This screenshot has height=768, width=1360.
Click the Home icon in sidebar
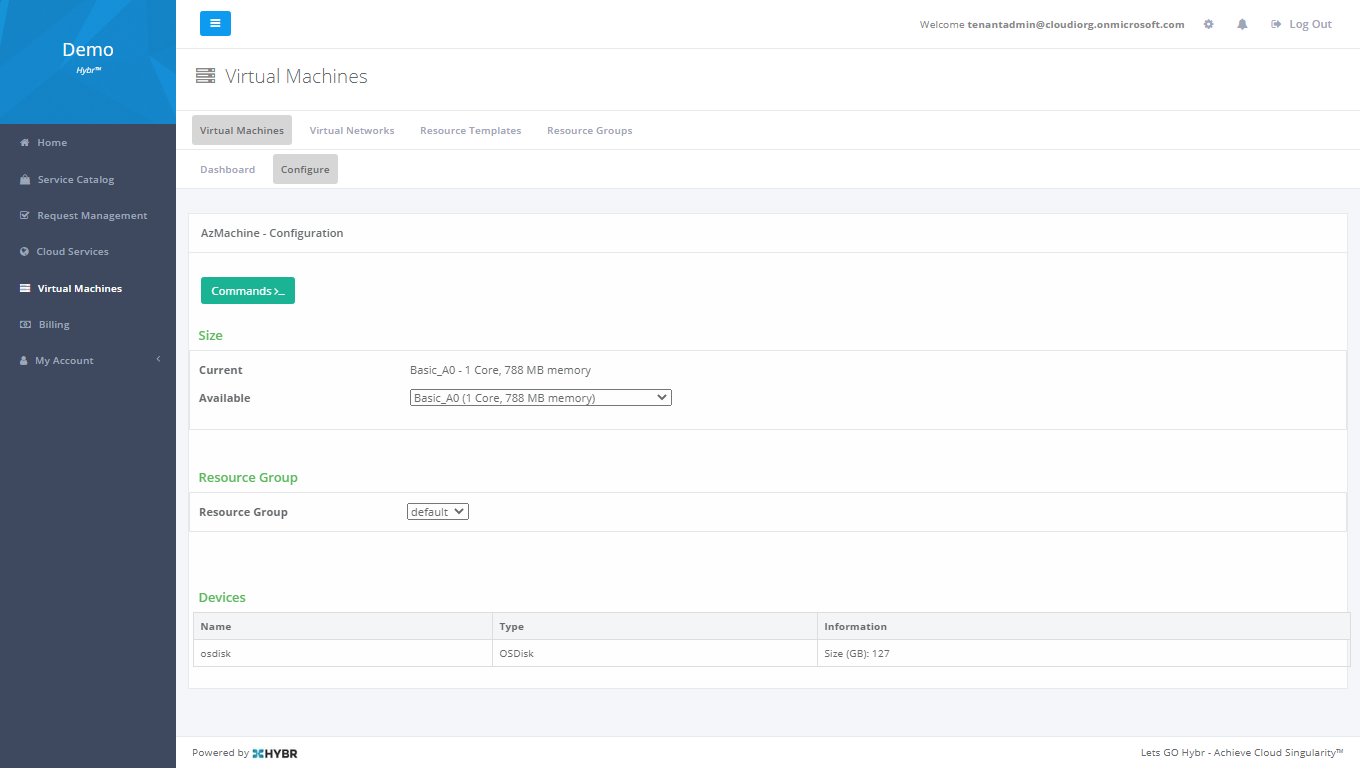[25, 143]
